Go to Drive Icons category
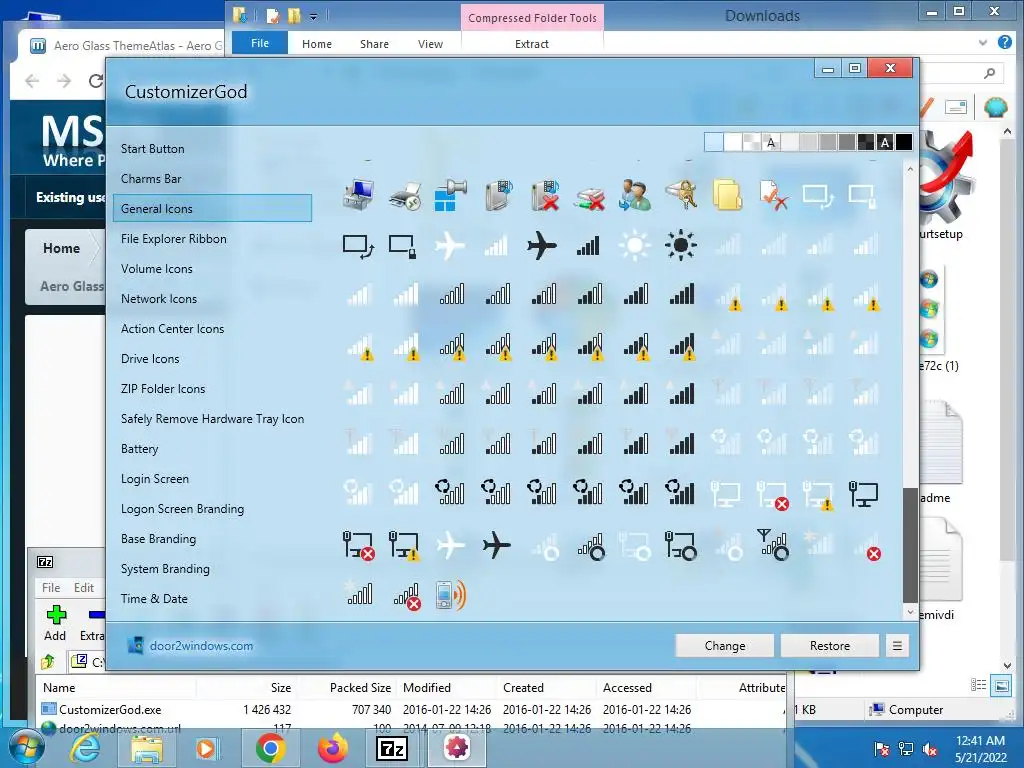This screenshot has width=1024, height=768. [150, 359]
